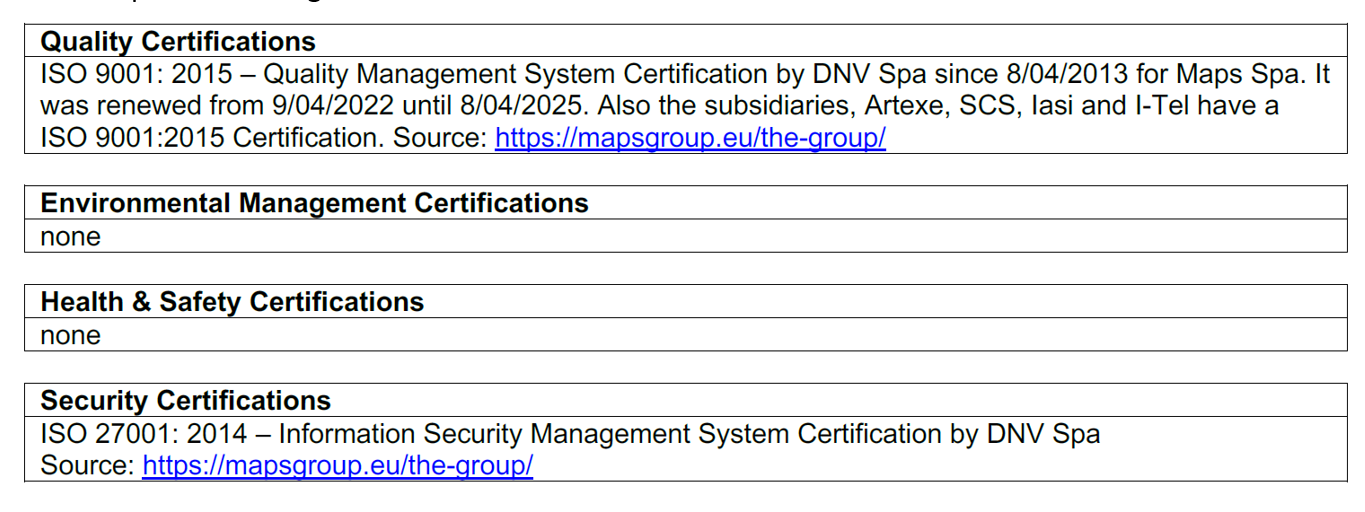Image resolution: width=1365 pixels, height=512 pixels.
Task: Click the Health & Safety Certifications heading
Action: tap(232, 302)
